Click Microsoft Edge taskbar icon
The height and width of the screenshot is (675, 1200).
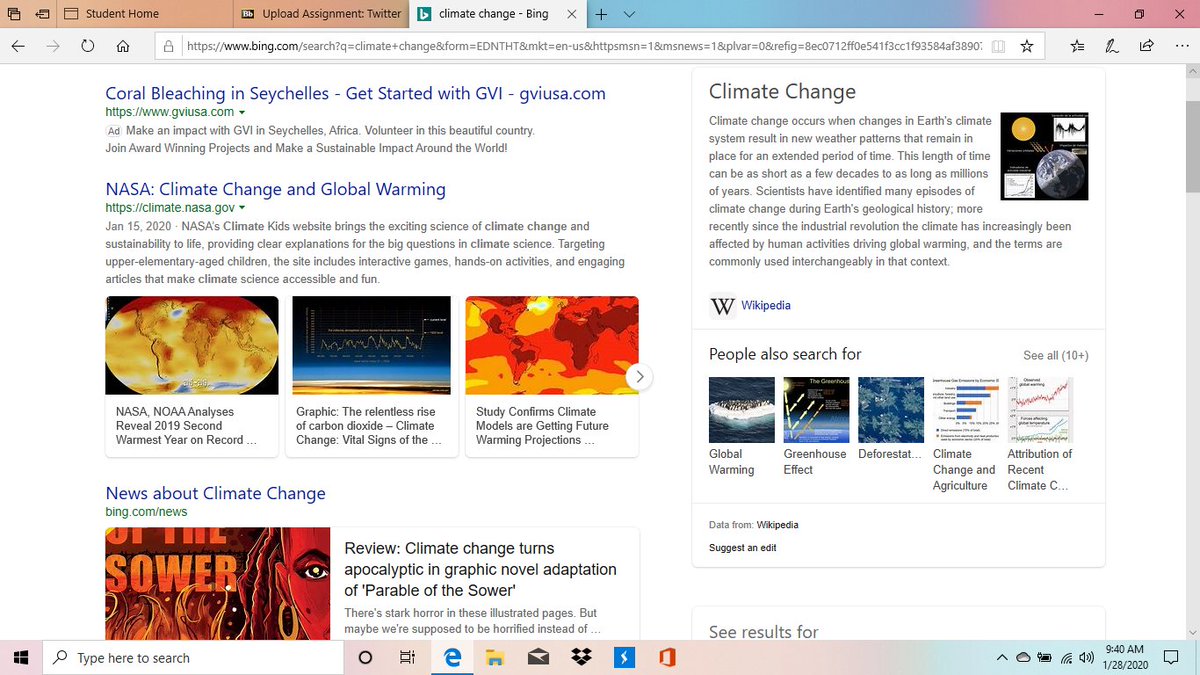point(452,657)
